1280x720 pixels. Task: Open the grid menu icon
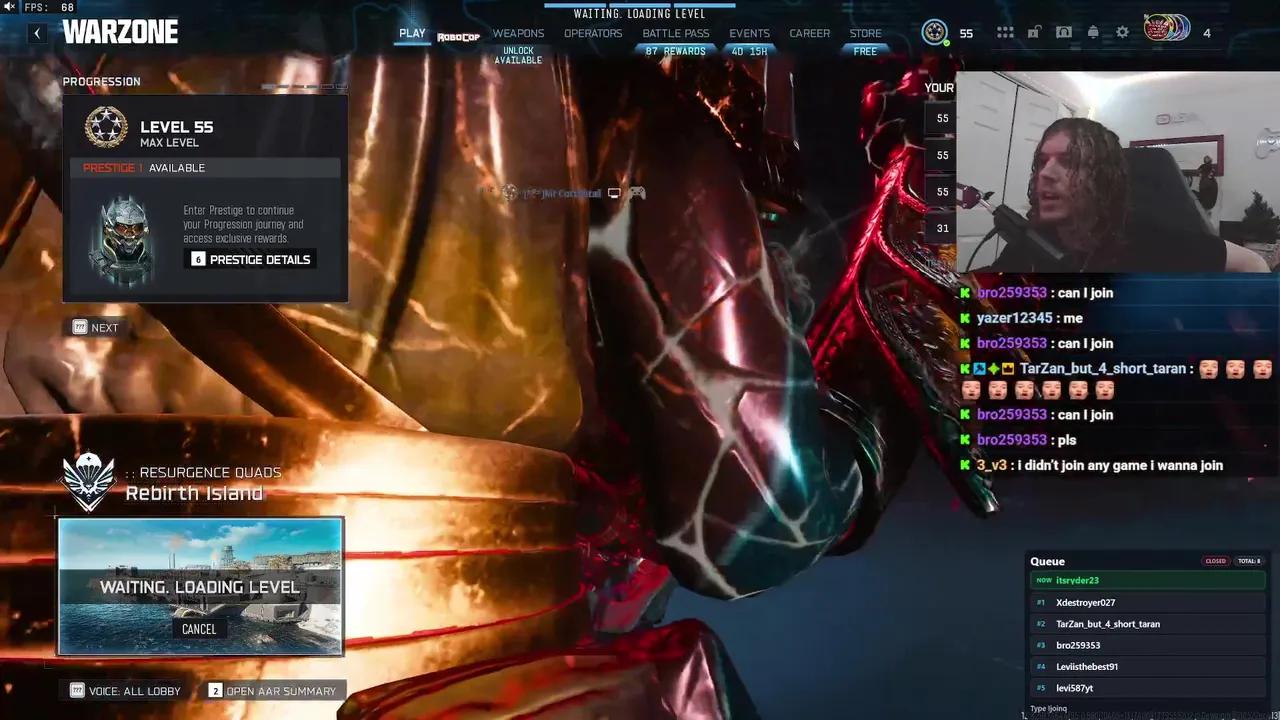[1005, 33]
